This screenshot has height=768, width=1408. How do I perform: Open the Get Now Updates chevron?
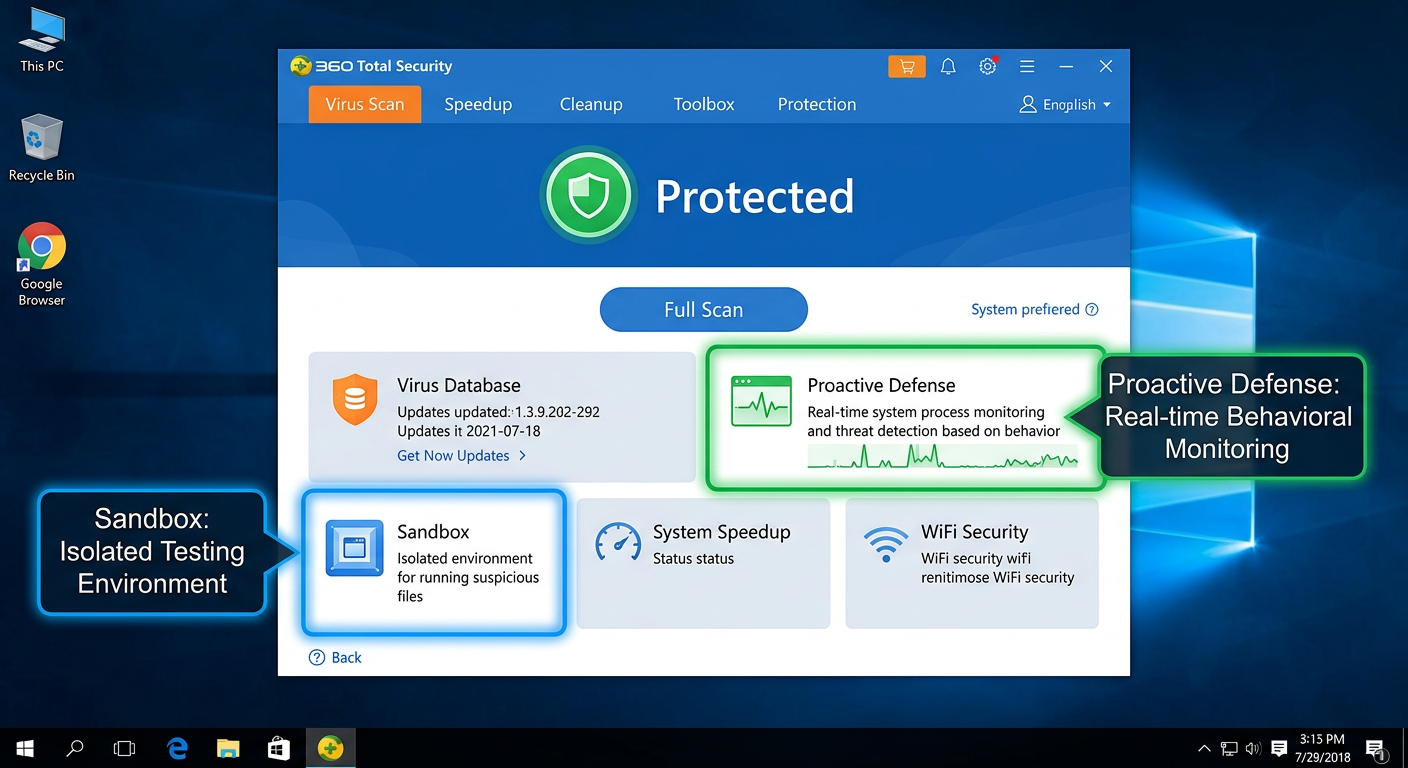pyautogui.click(x=521, y=455)
